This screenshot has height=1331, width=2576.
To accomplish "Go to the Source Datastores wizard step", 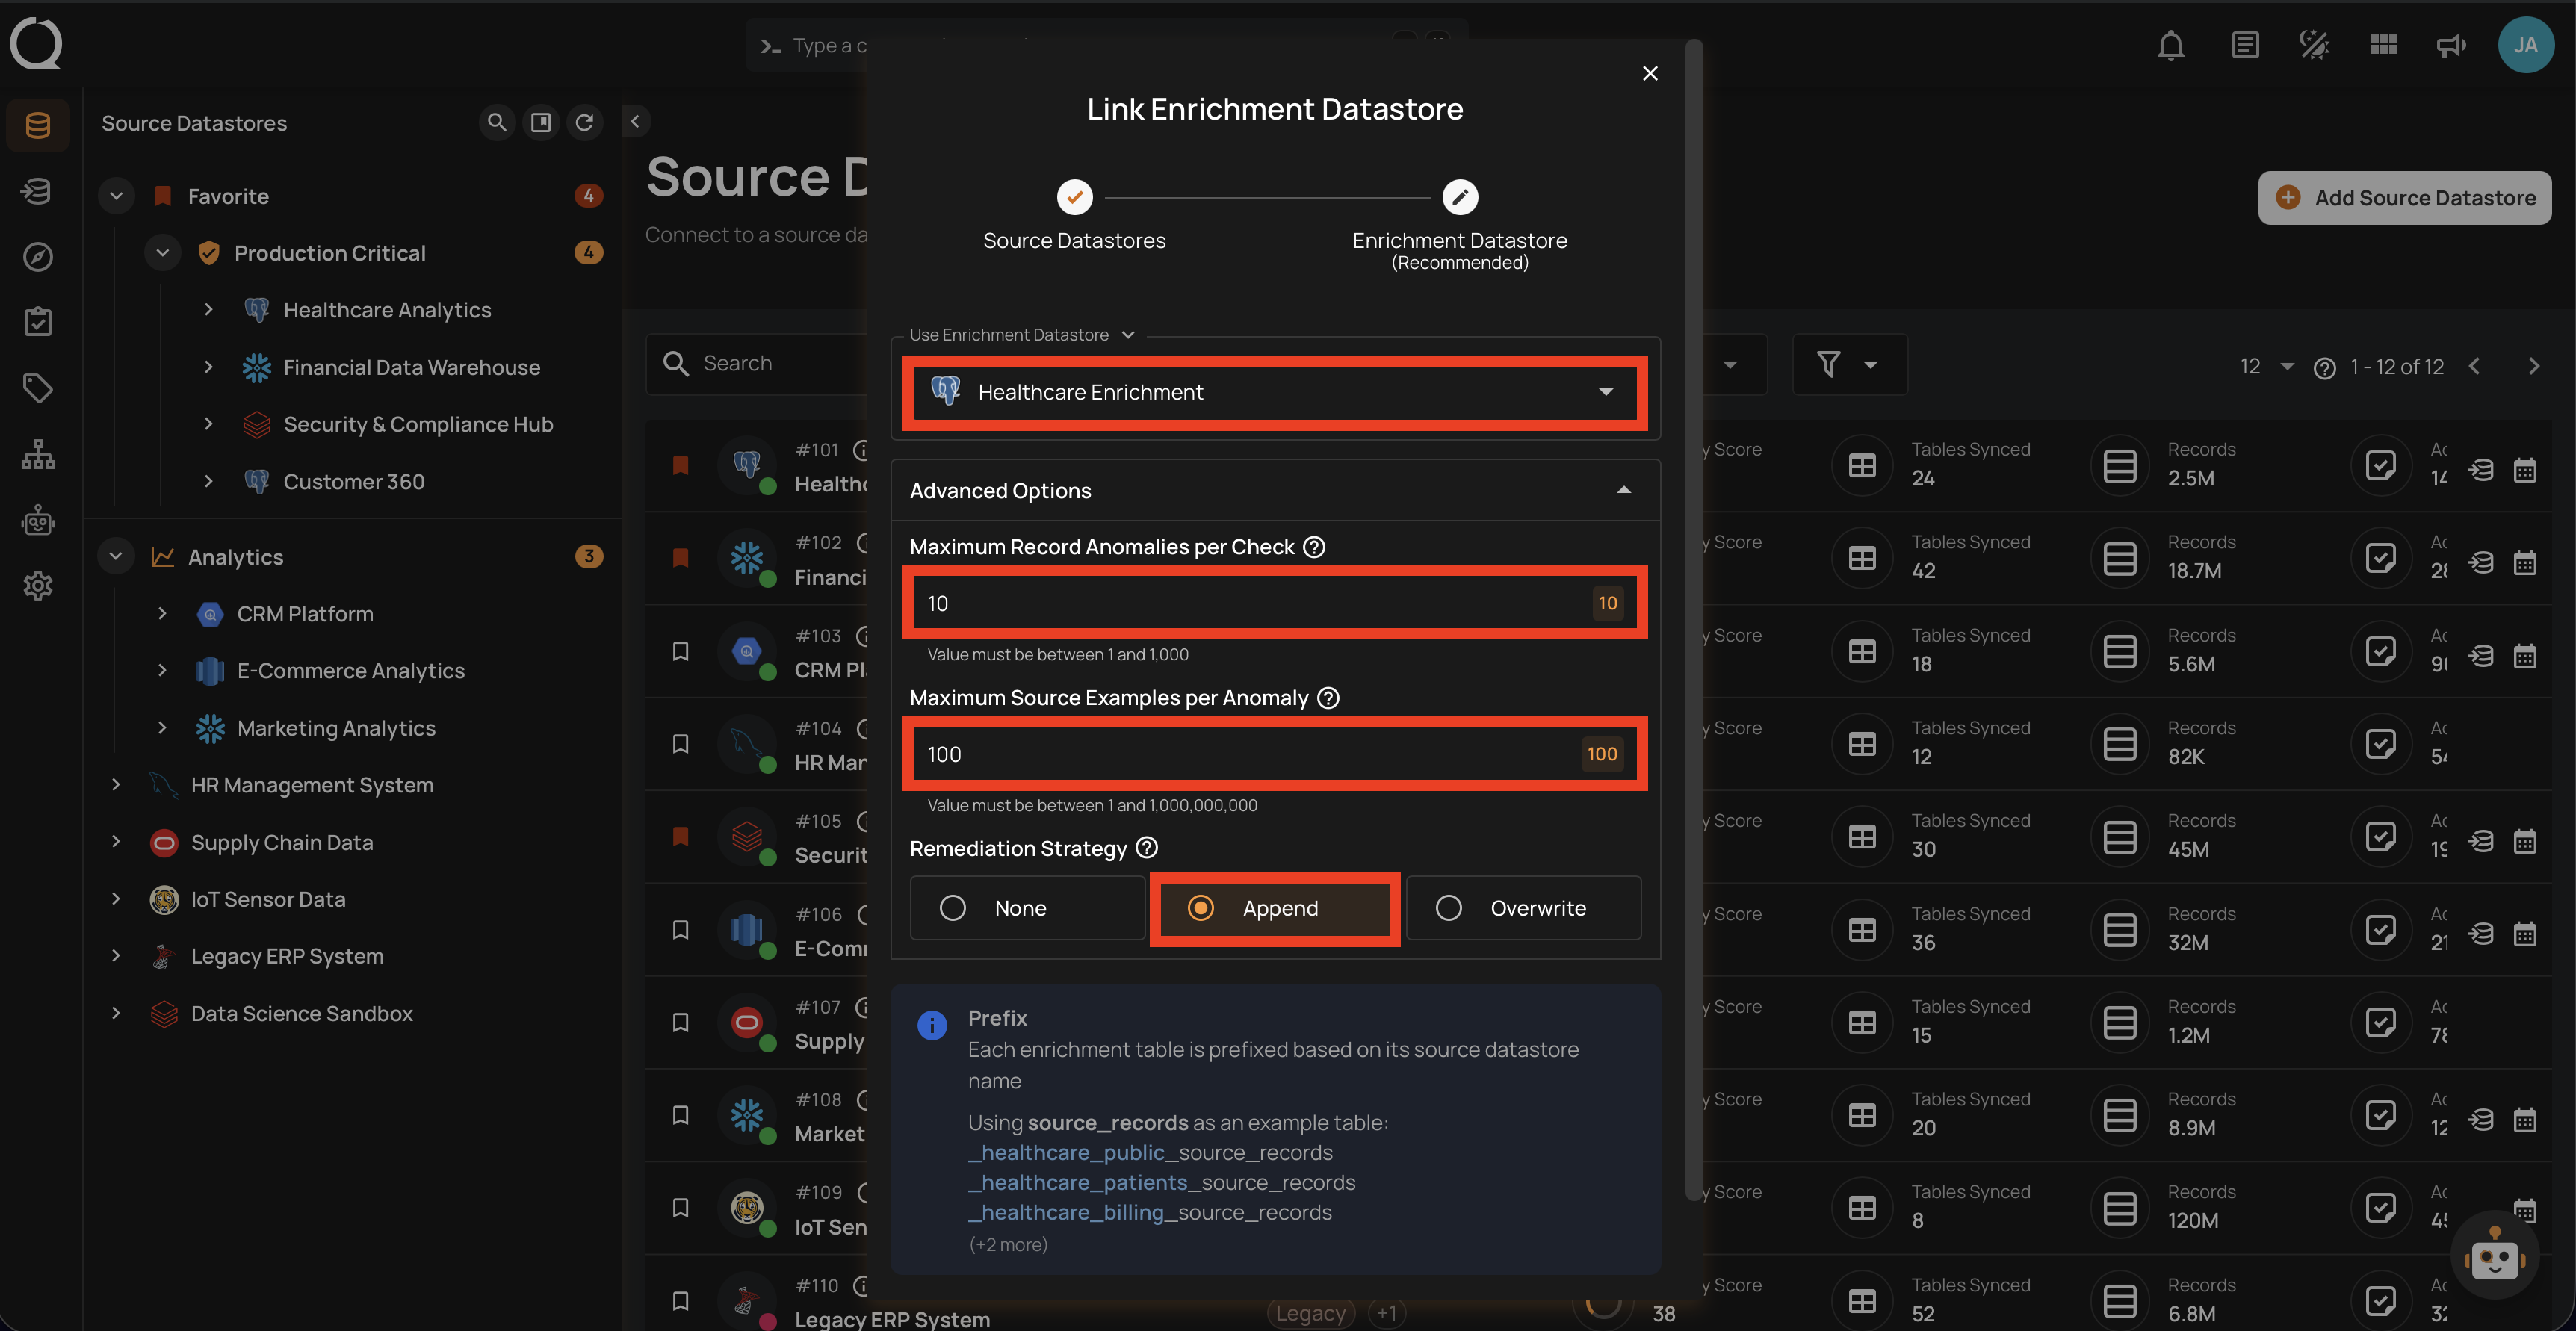I will coord(1074,197).
